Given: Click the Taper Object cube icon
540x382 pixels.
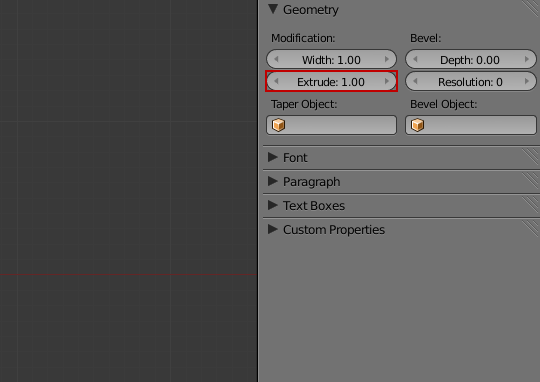Looking at the screenshot, I should point(279,125).
